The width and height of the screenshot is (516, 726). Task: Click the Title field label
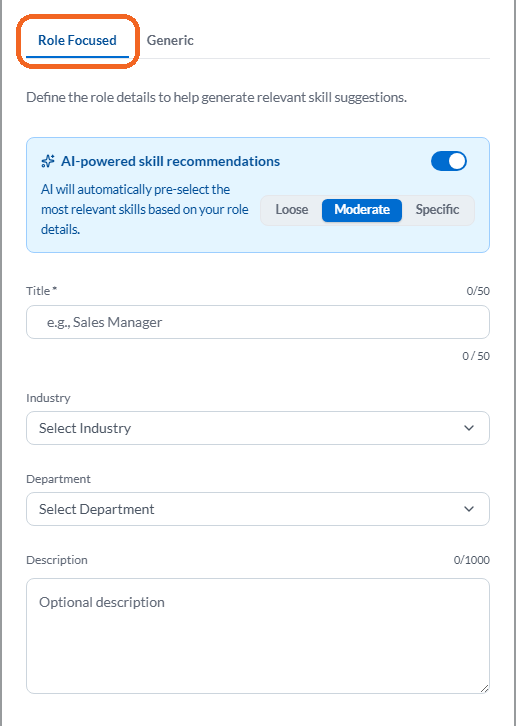click(41, 291)
